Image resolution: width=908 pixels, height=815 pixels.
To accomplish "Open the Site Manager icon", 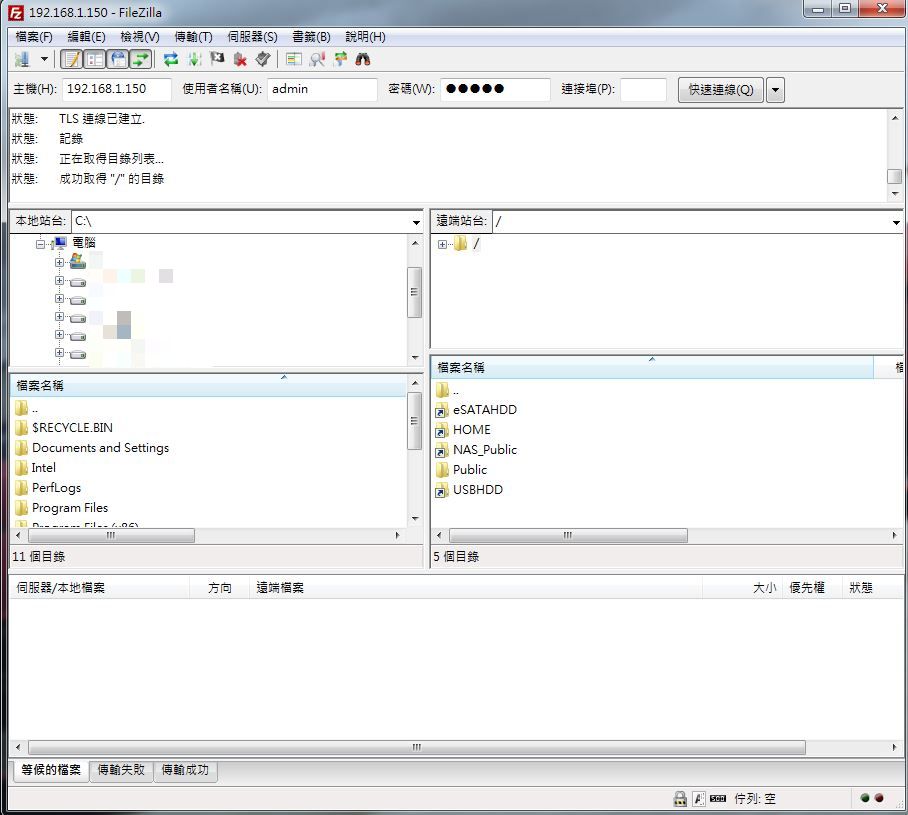I will pos(22,59).
